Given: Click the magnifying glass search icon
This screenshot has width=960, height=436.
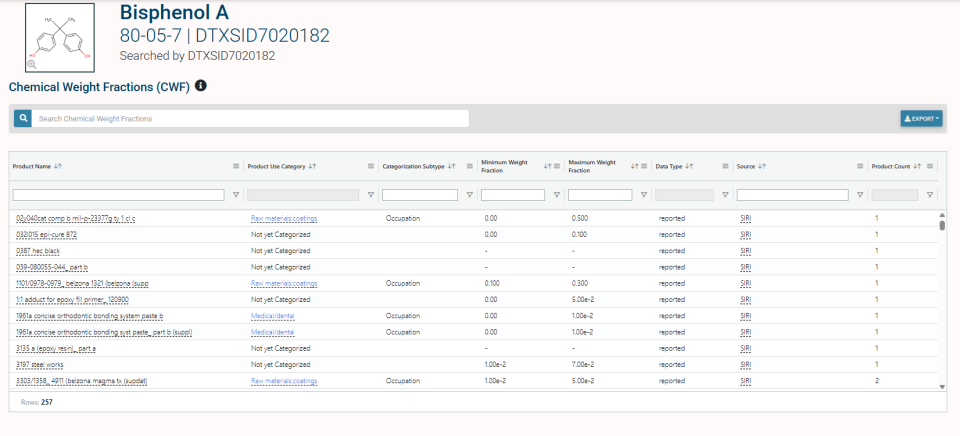Looking at the screenshot, I should pos(23,118).
